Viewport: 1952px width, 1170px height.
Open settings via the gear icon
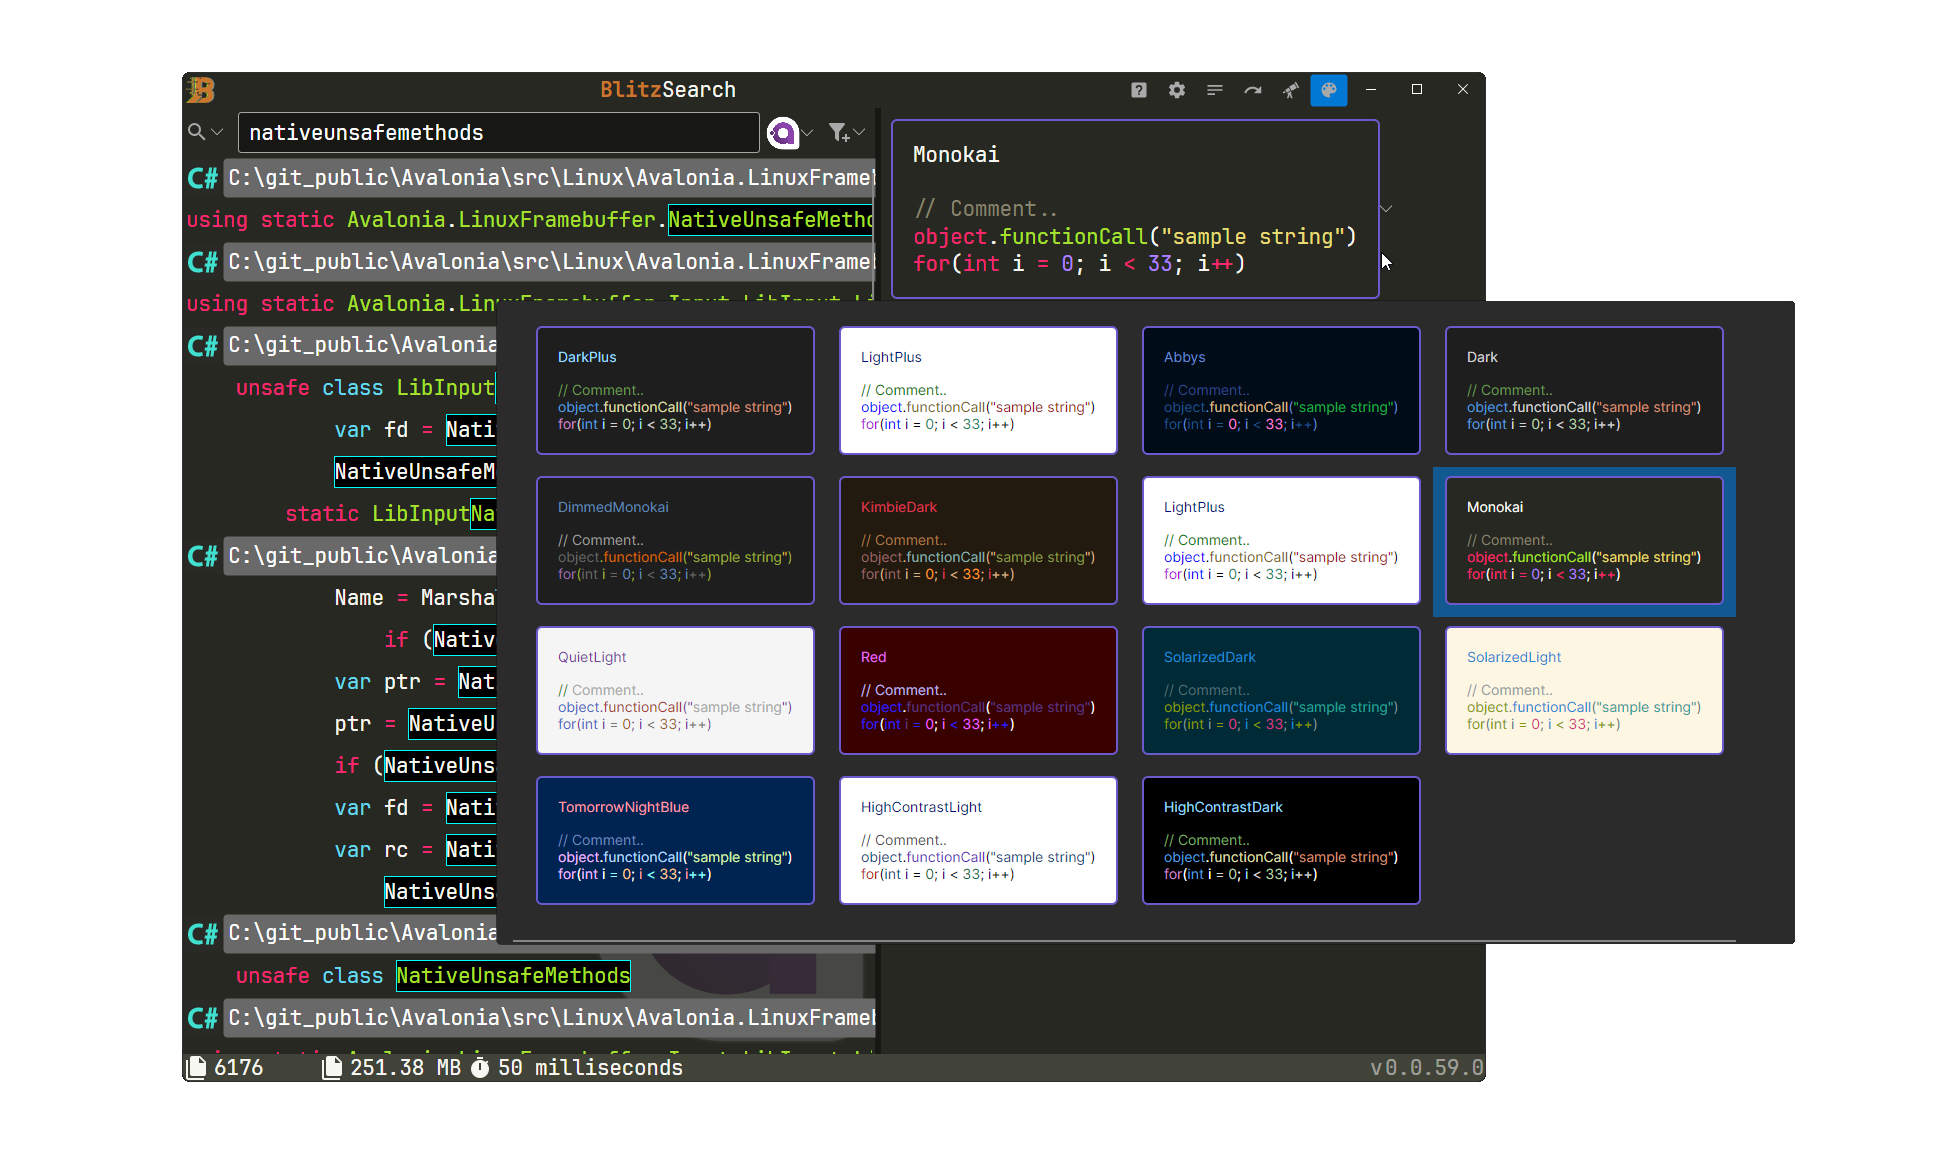coord(1176,90)
